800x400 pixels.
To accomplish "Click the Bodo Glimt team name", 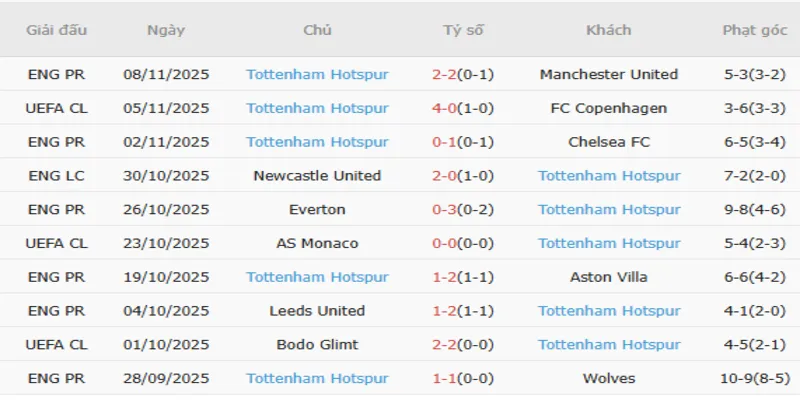I will click(317, 345).
